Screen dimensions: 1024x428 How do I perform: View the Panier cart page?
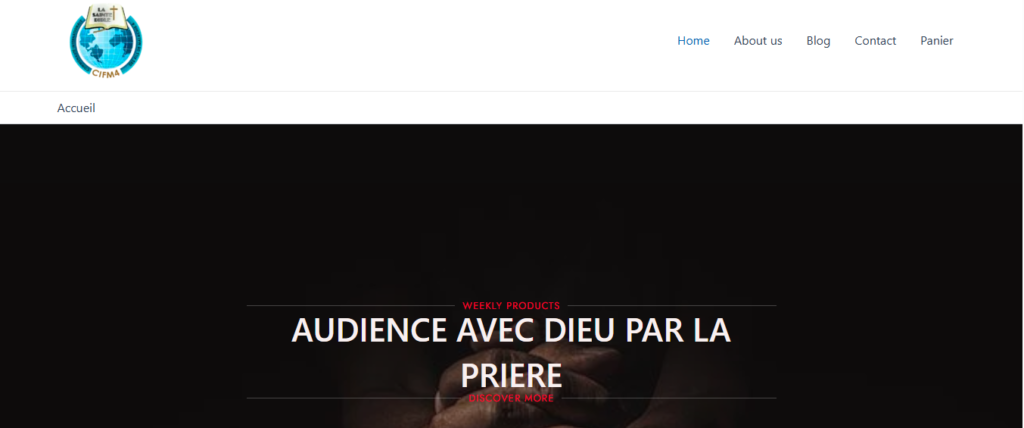click(936, 41)
